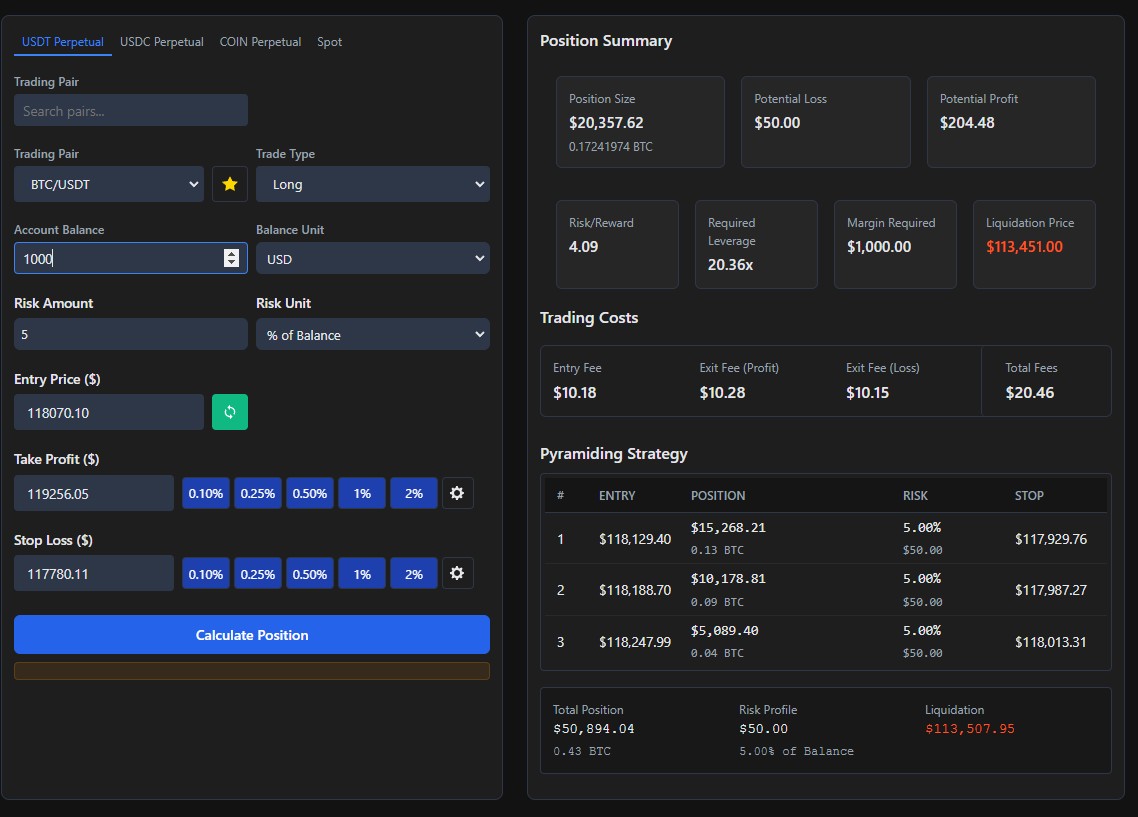Image resolution: width=1138 pixels, height=817 pixels.
Task: Click the Risk Profile $50.00 value
Action: pos(764,728)
